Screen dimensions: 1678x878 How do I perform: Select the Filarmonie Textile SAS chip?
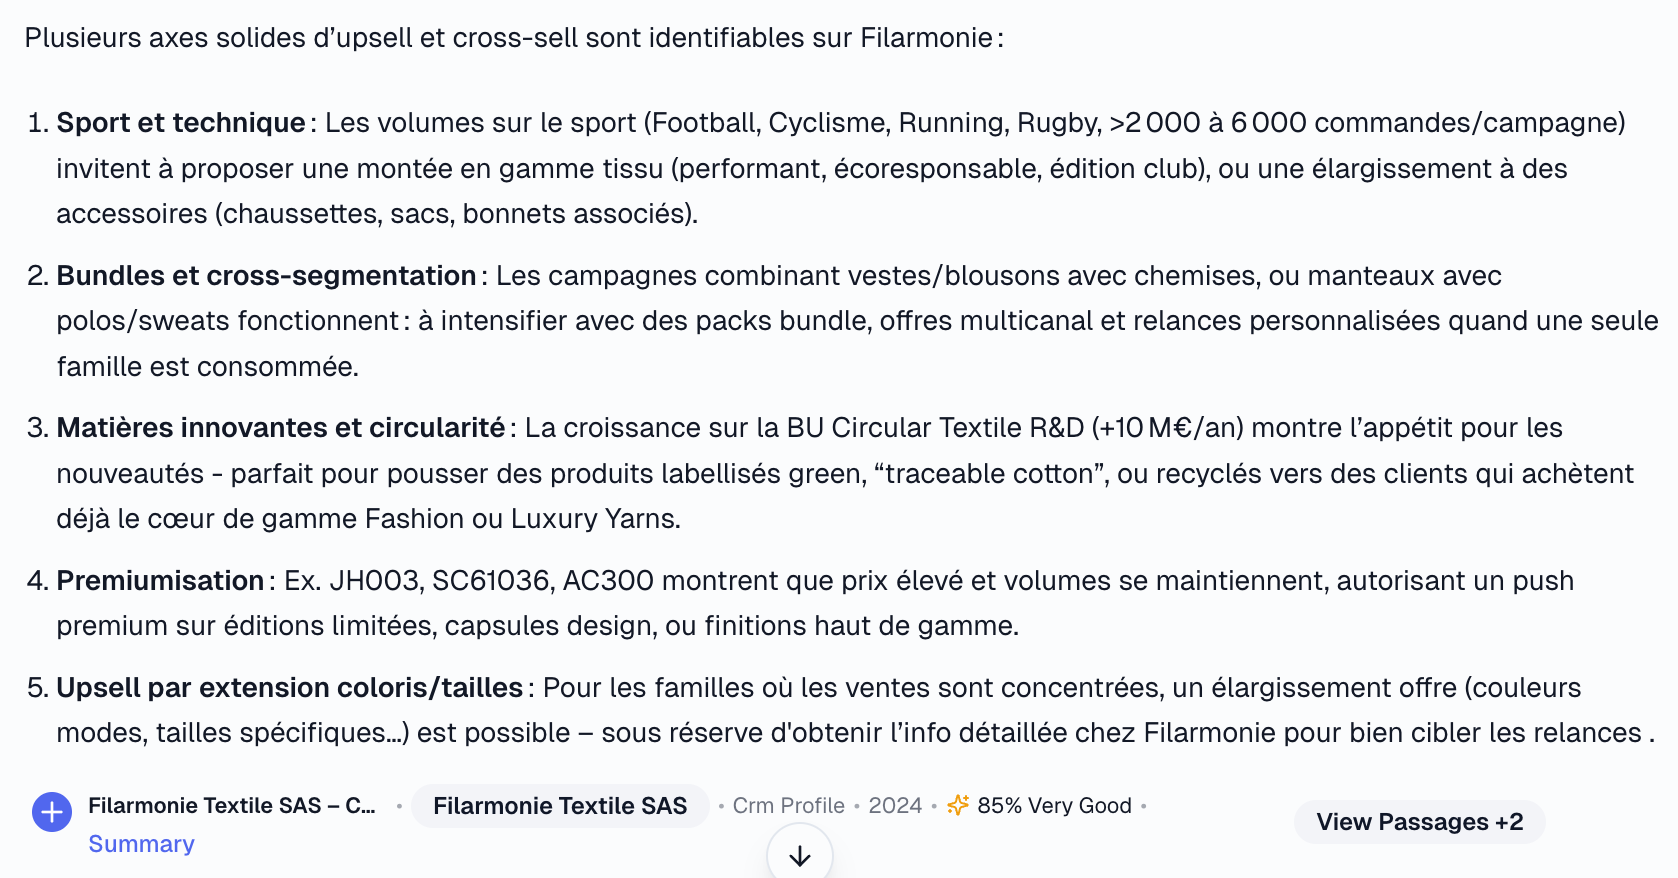click(x=560, y=806)
